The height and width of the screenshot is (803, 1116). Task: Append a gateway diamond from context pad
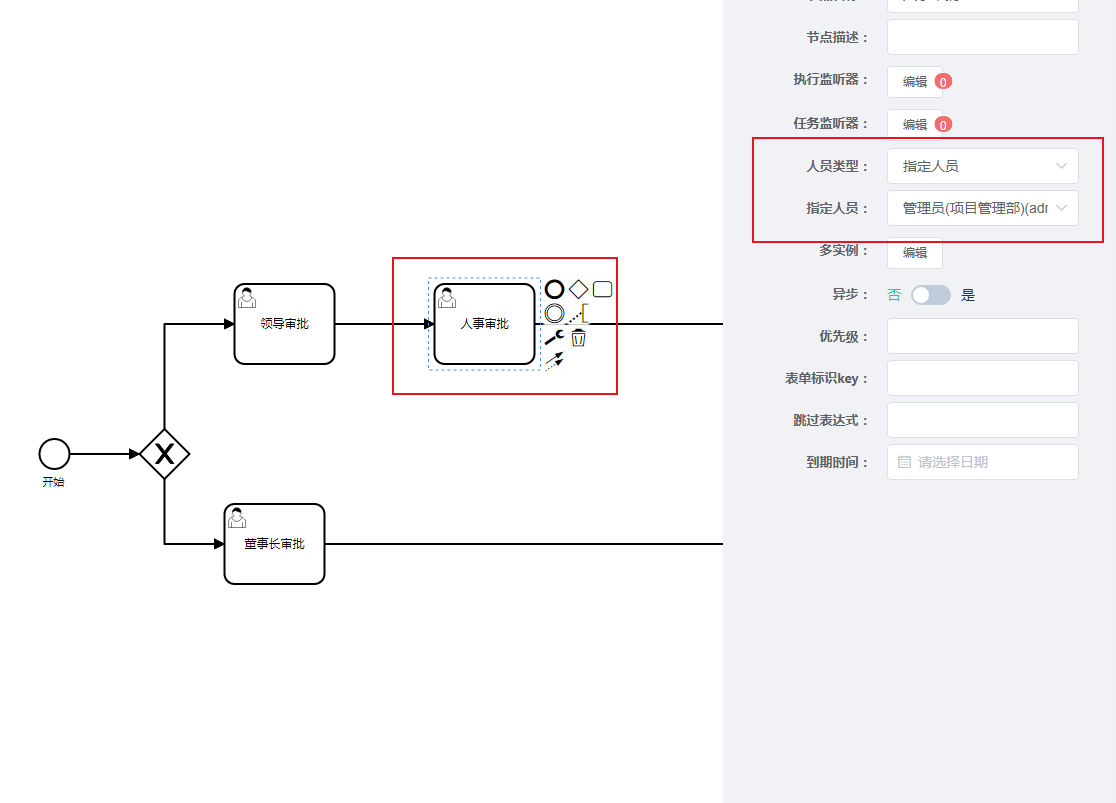pos(578,289)
